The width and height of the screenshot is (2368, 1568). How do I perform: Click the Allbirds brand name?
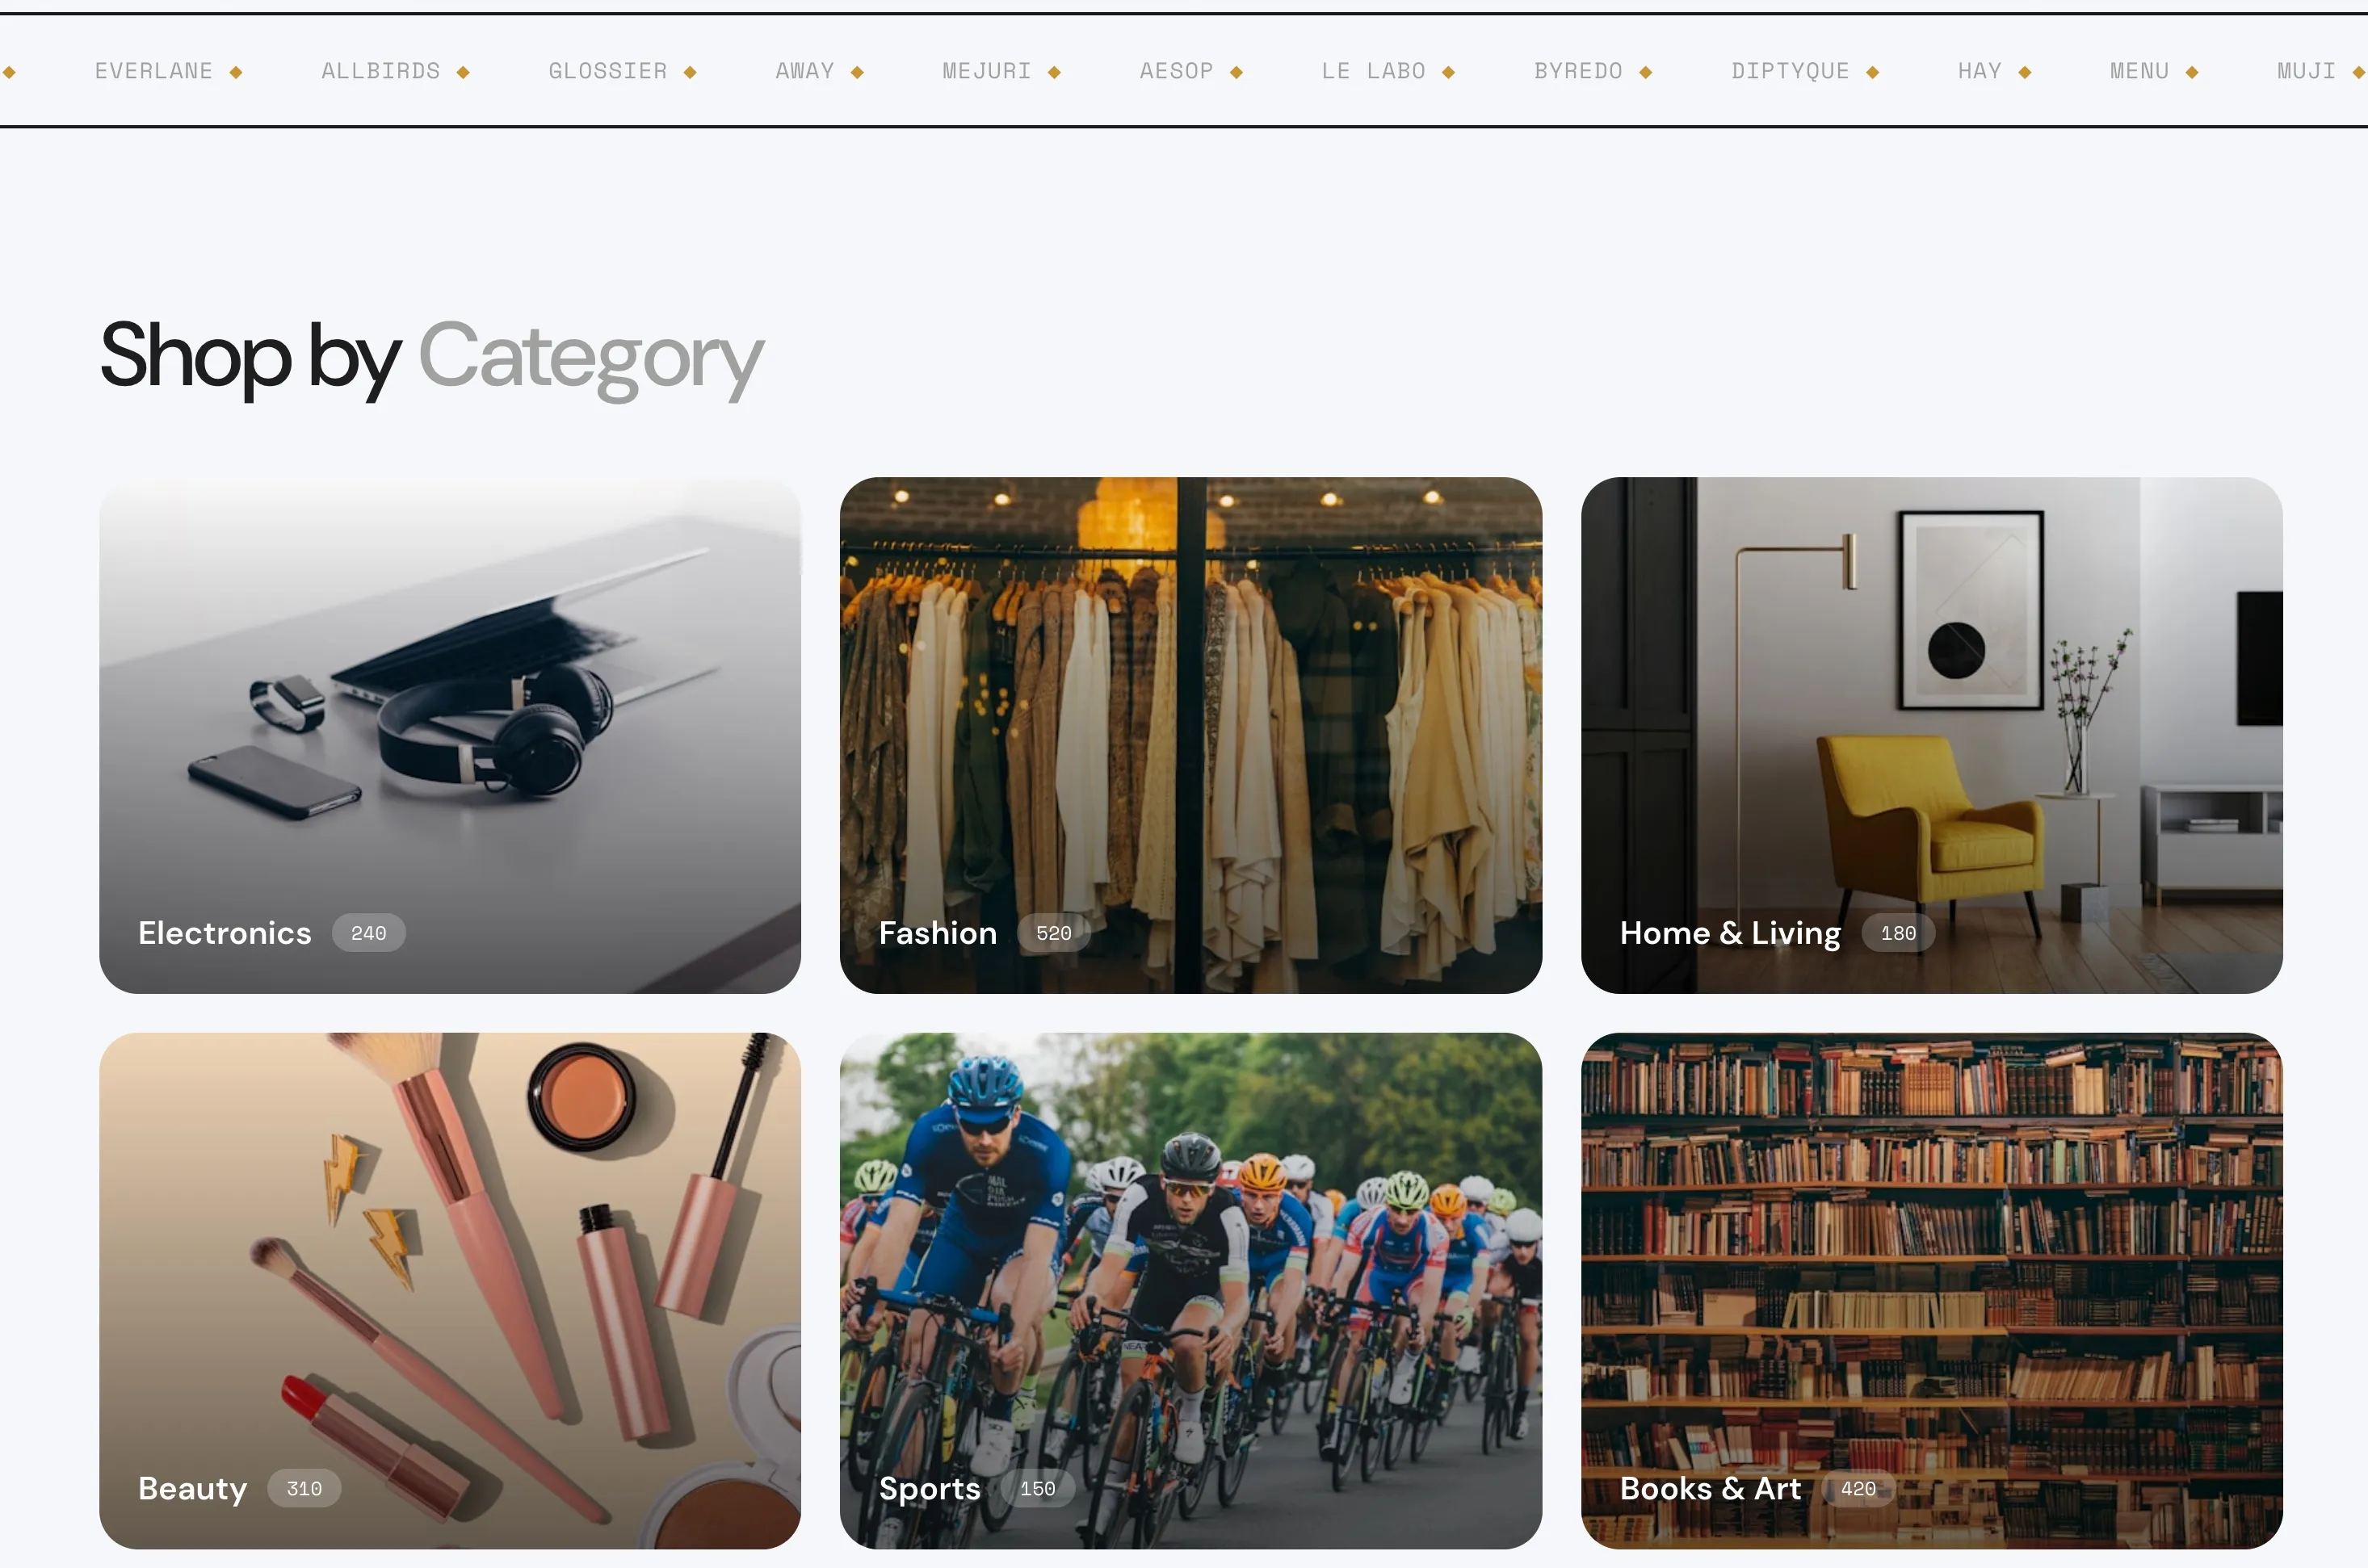(381, 71)
